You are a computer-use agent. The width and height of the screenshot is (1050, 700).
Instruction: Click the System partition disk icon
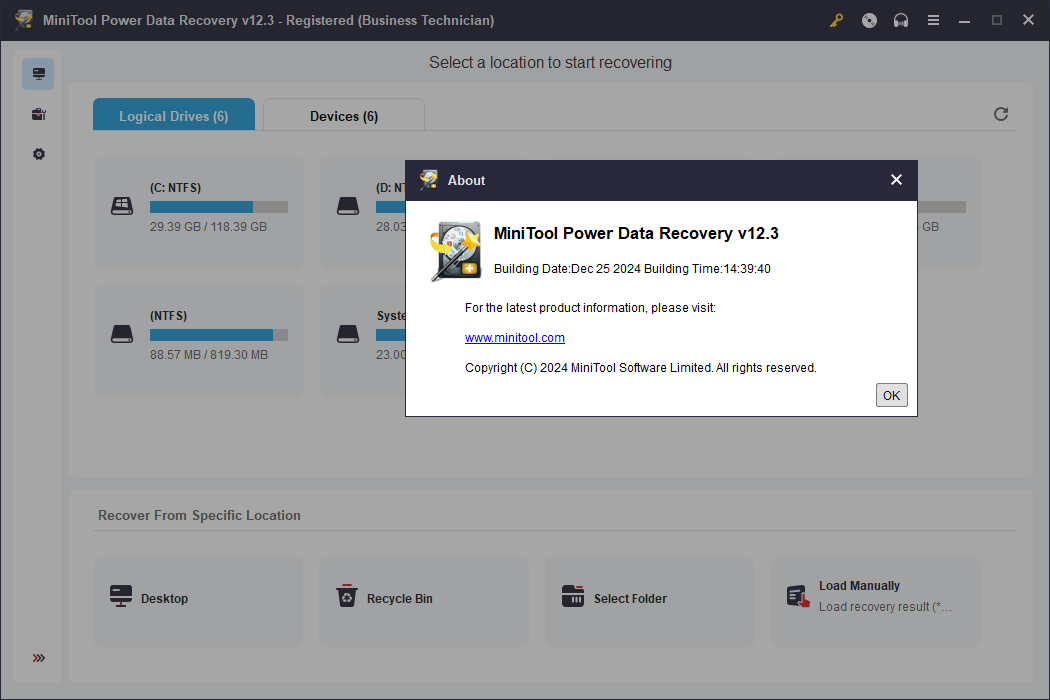[348, 334]
